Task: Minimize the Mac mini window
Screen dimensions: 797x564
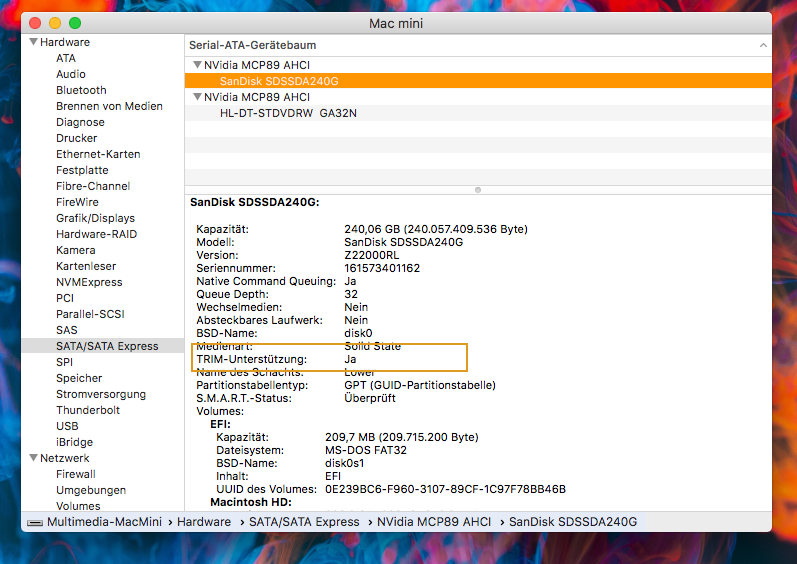Action: 55,23
